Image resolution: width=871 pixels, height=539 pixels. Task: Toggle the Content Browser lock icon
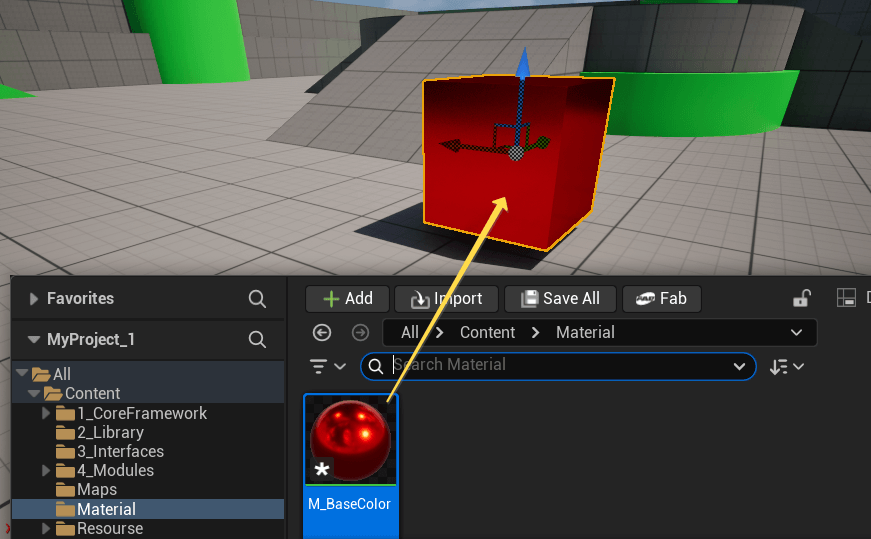click(801, 298)
